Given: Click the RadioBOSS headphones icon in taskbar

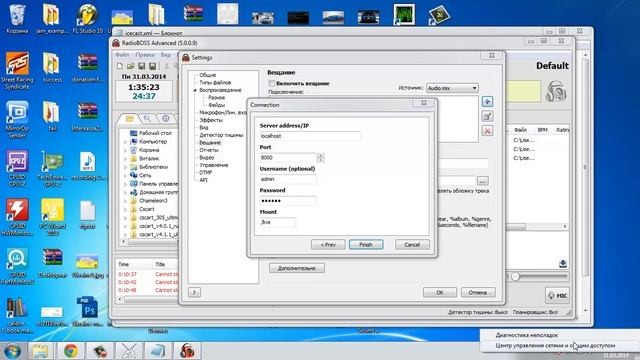Looking at the screenshot, I should point(187,351).
